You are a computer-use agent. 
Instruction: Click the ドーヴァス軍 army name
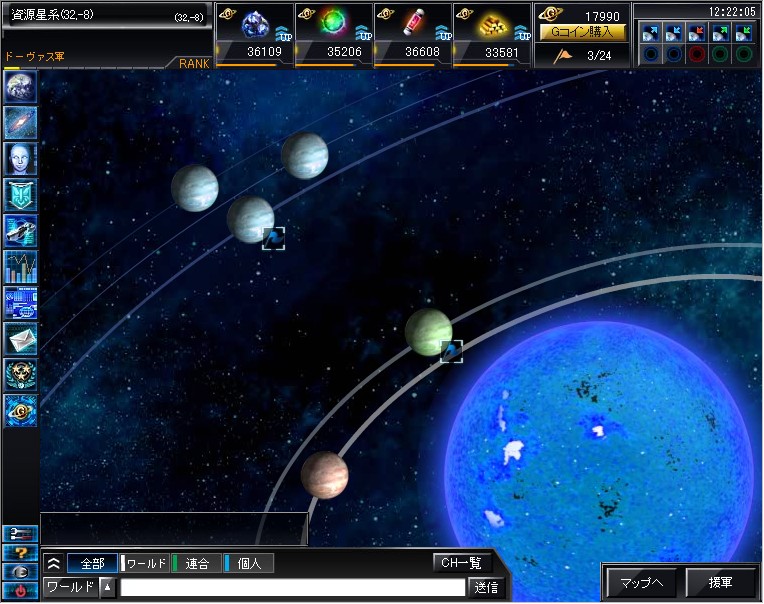34,57
